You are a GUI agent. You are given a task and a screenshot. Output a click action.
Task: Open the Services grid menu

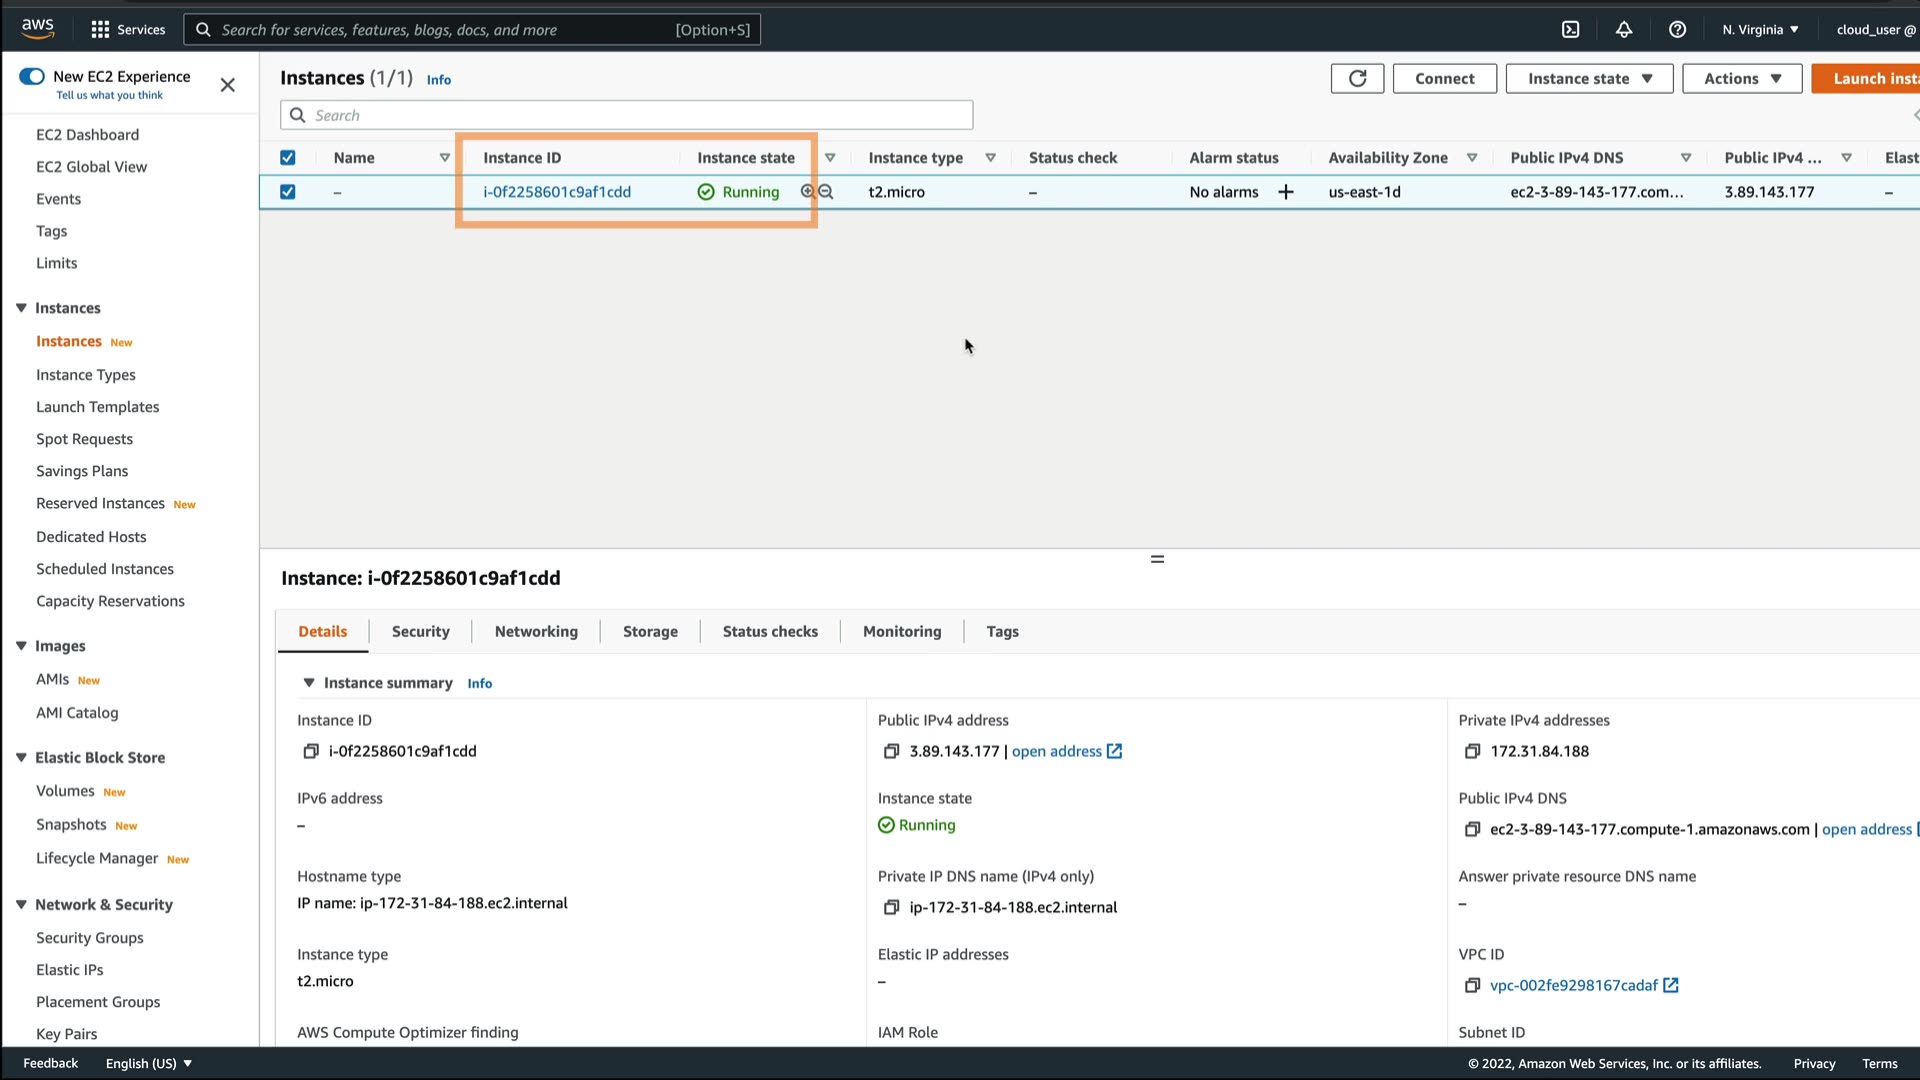[100, 29]
